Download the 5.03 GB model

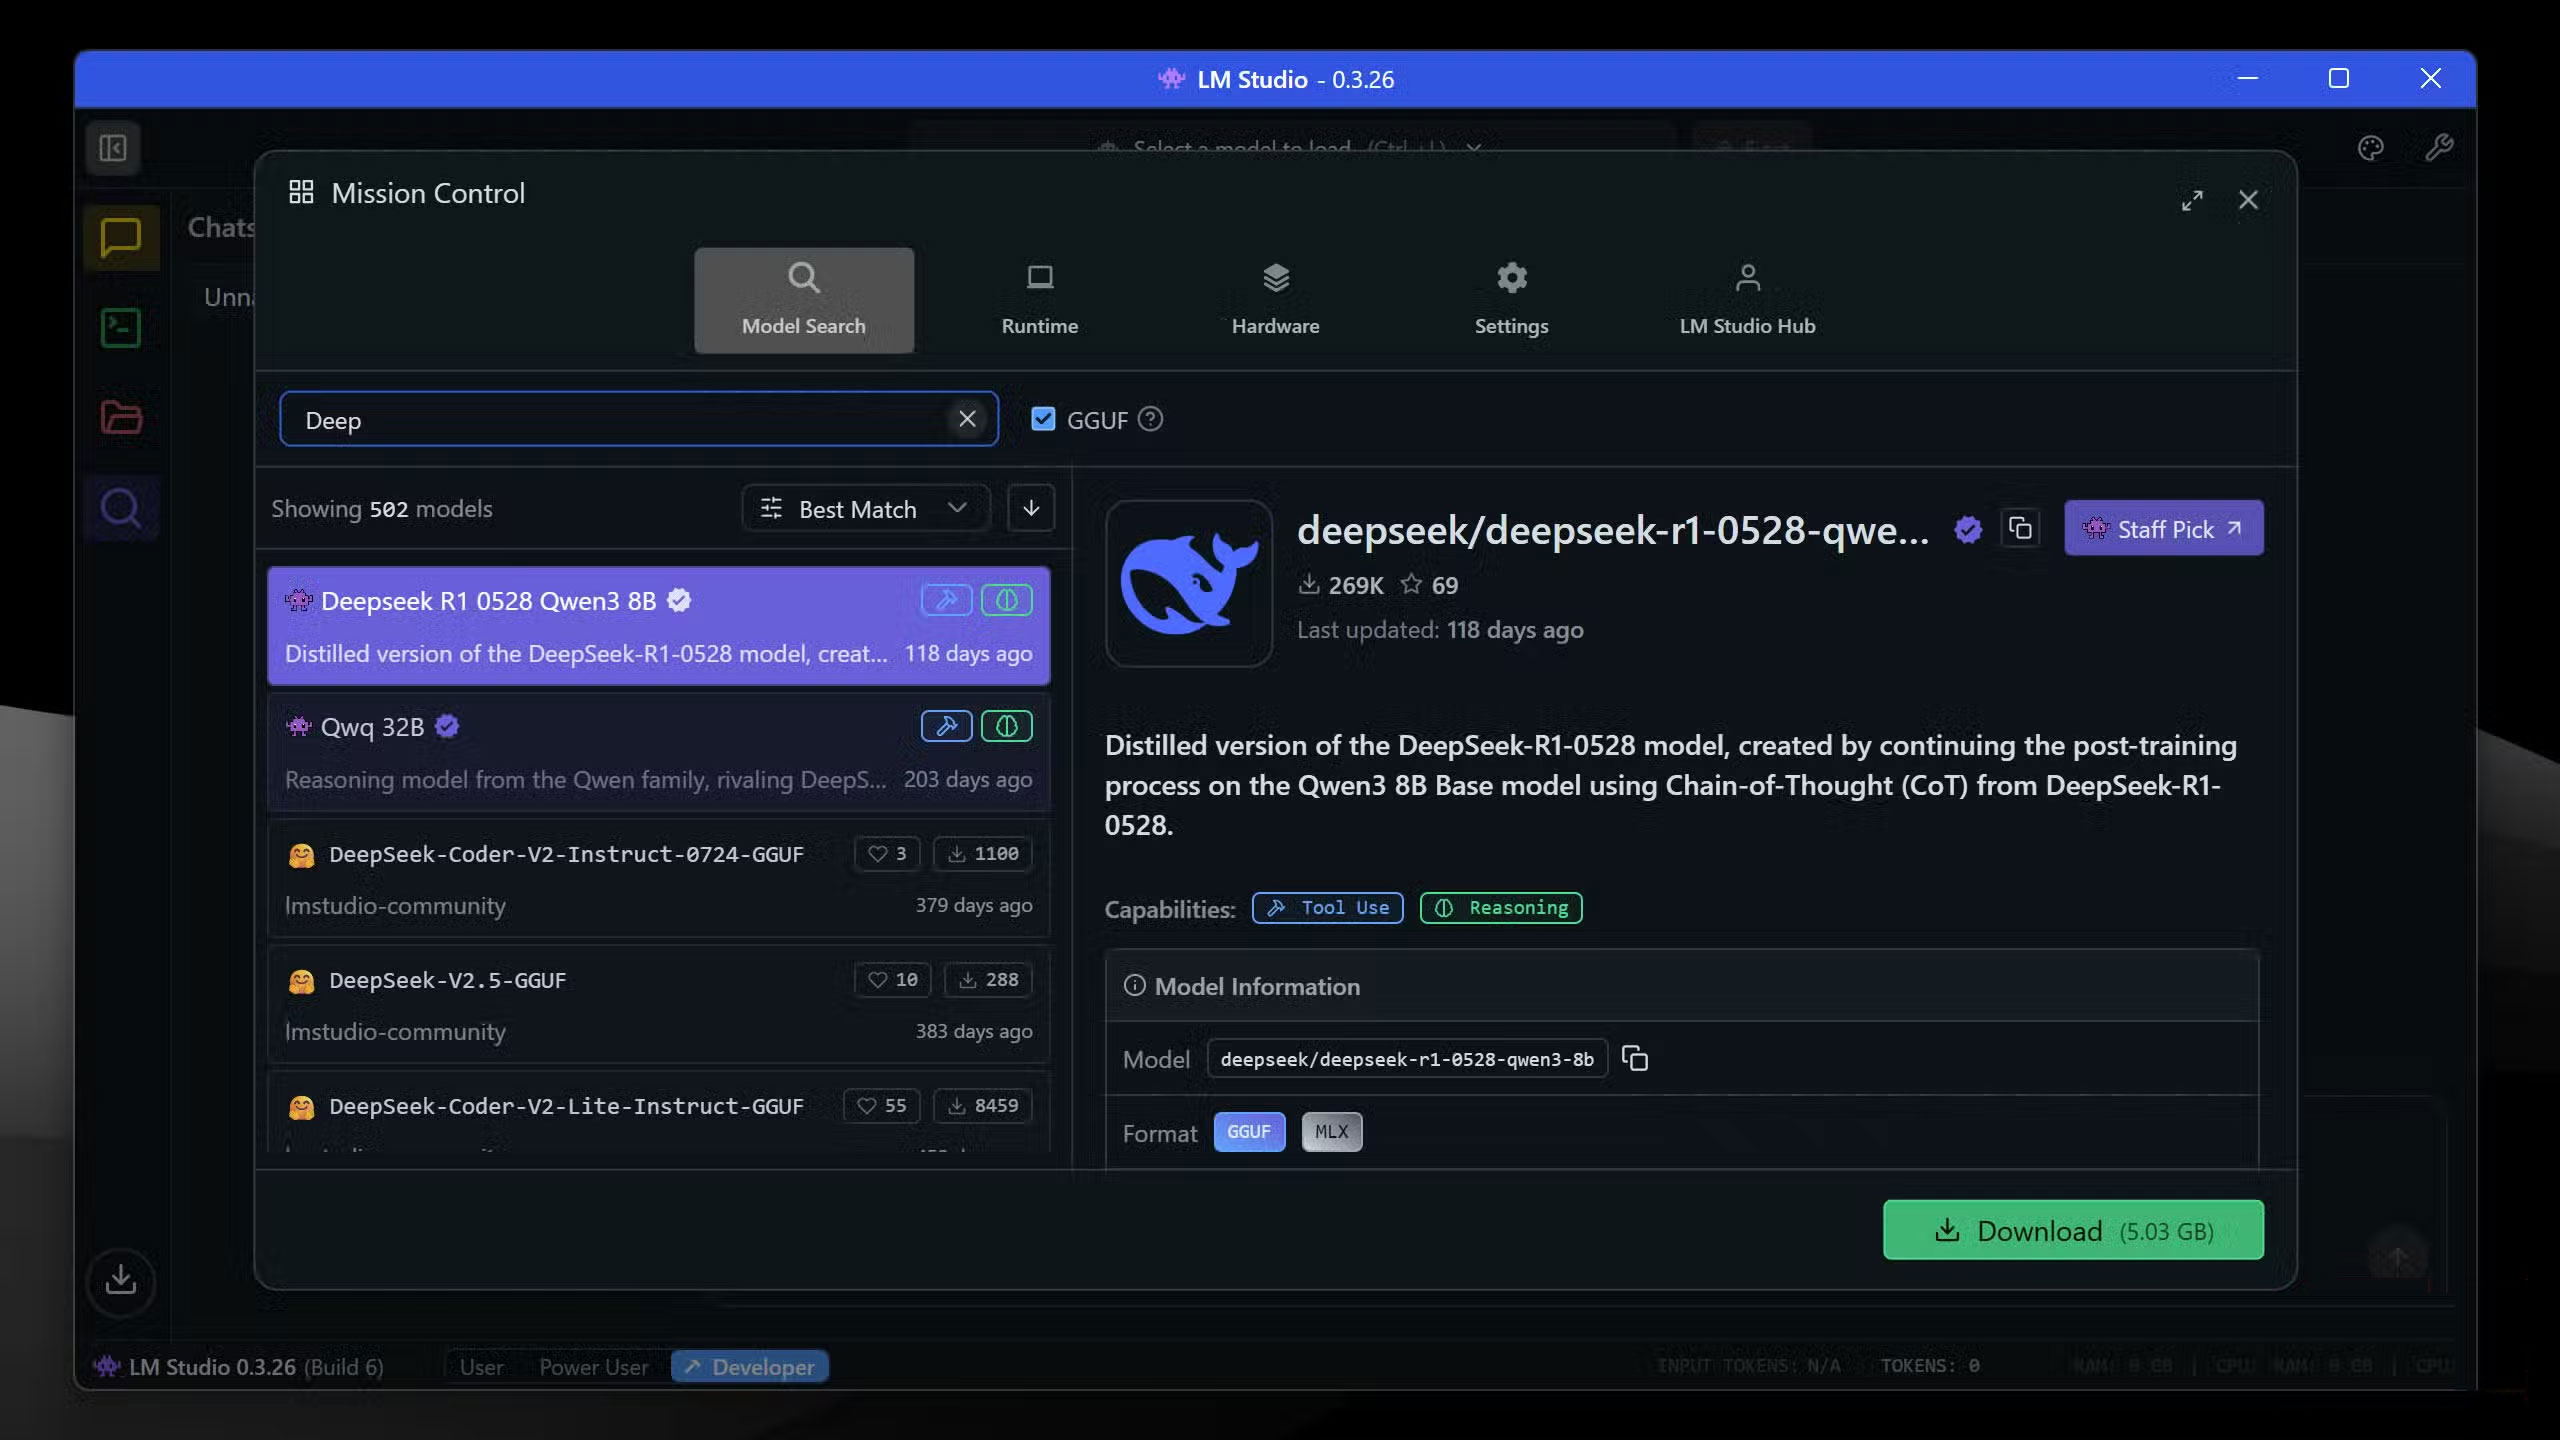click(x=2071, y=1230)
